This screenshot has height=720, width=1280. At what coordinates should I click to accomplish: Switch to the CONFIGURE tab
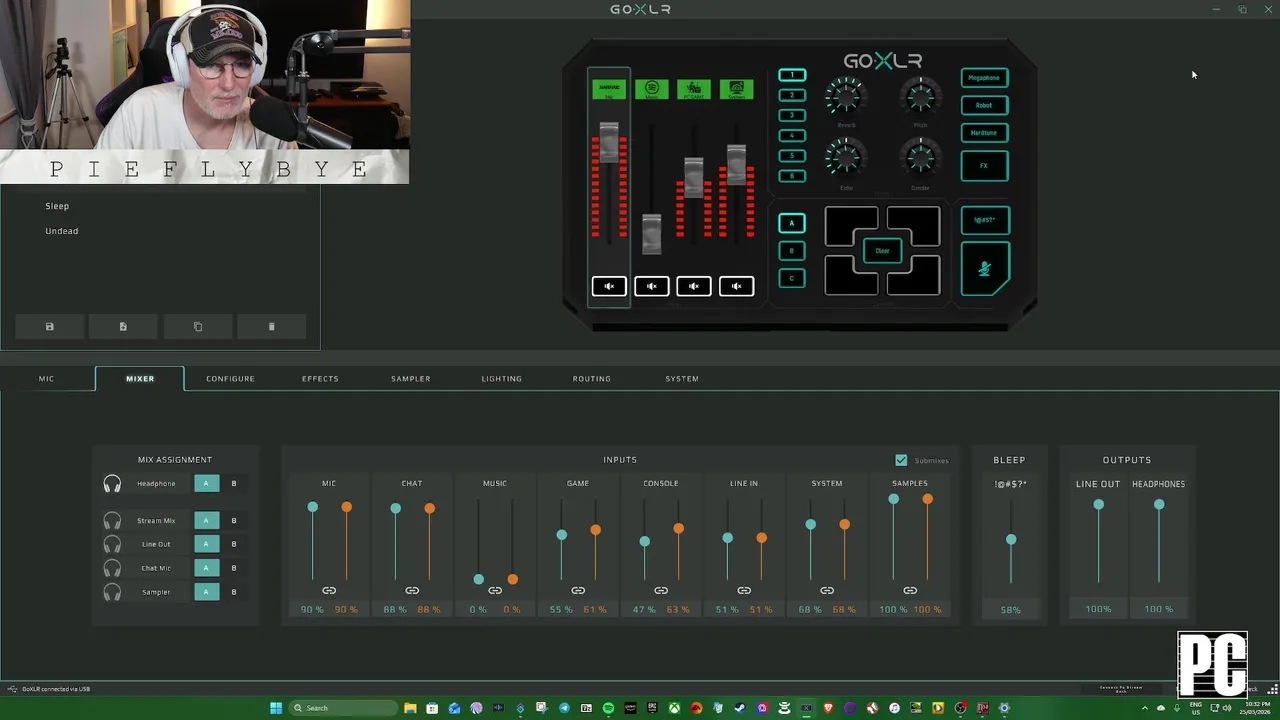(x=230, y=379)
